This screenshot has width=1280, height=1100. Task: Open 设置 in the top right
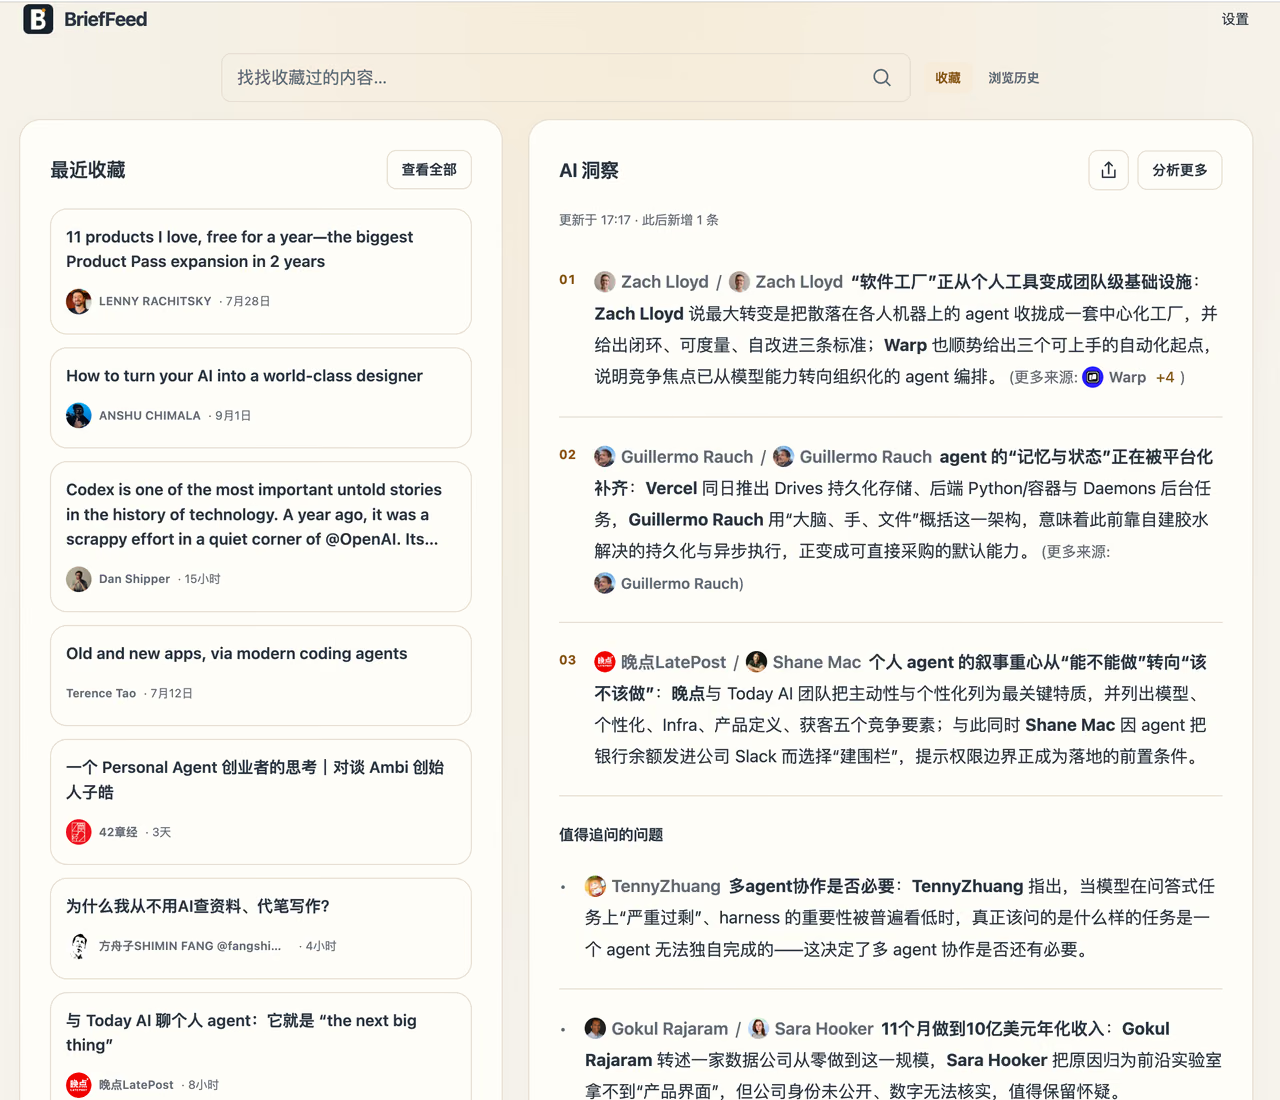tap(1235, 19)
